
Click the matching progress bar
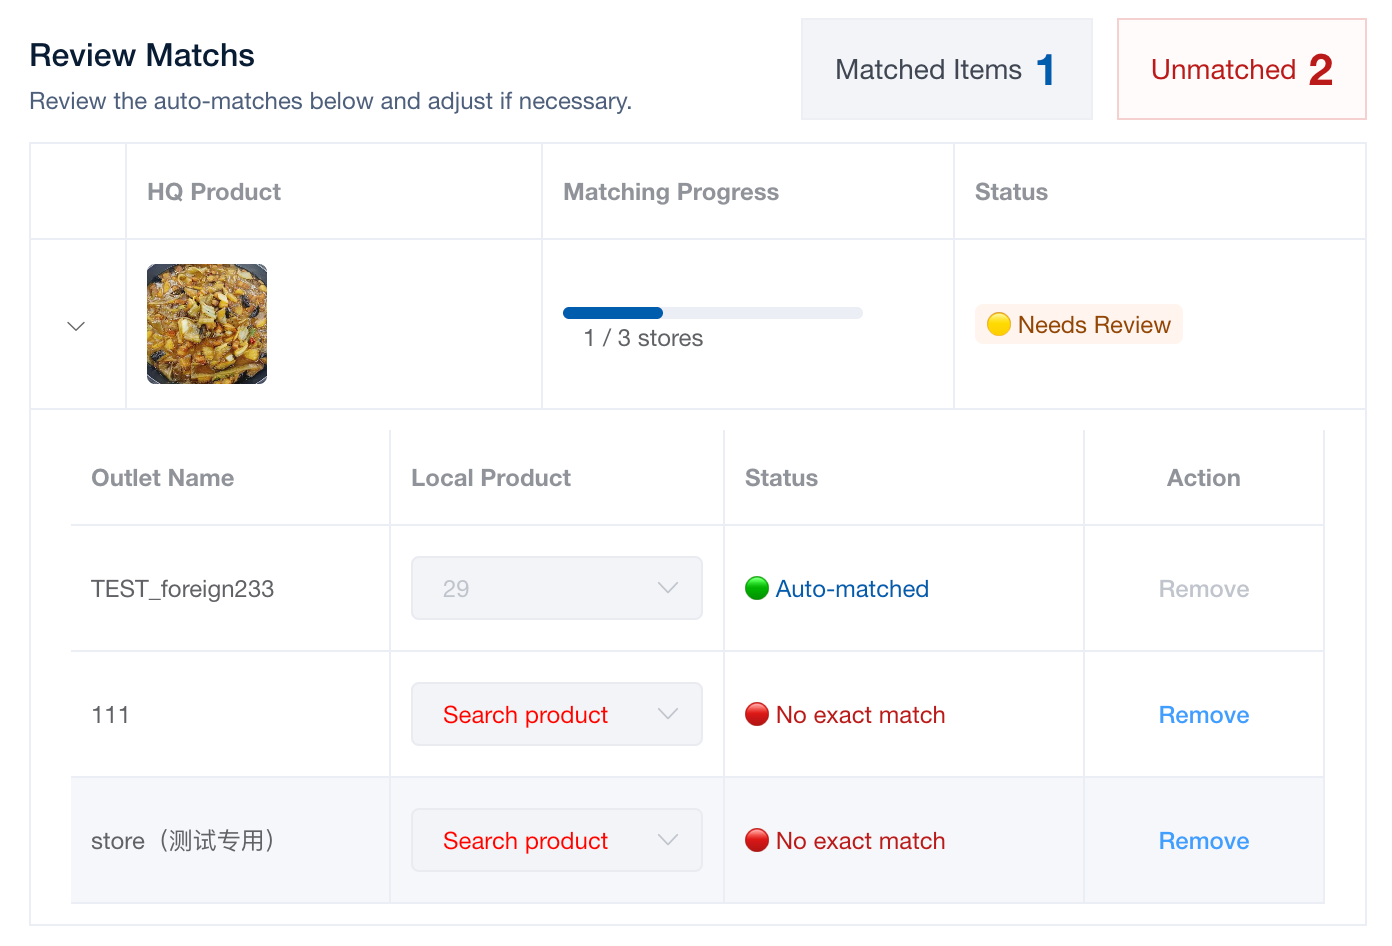click(712, 313)
